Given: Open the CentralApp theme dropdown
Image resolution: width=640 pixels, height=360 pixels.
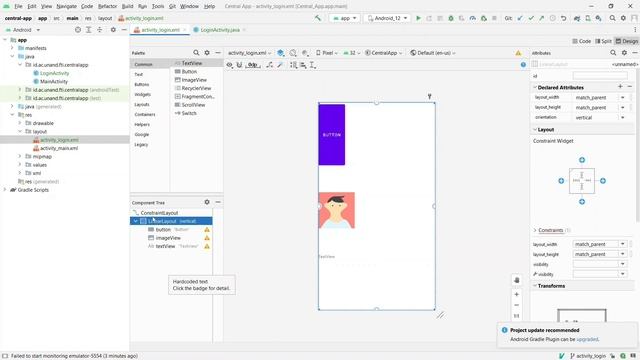Looking at the screenshot, I should point(383,53).
